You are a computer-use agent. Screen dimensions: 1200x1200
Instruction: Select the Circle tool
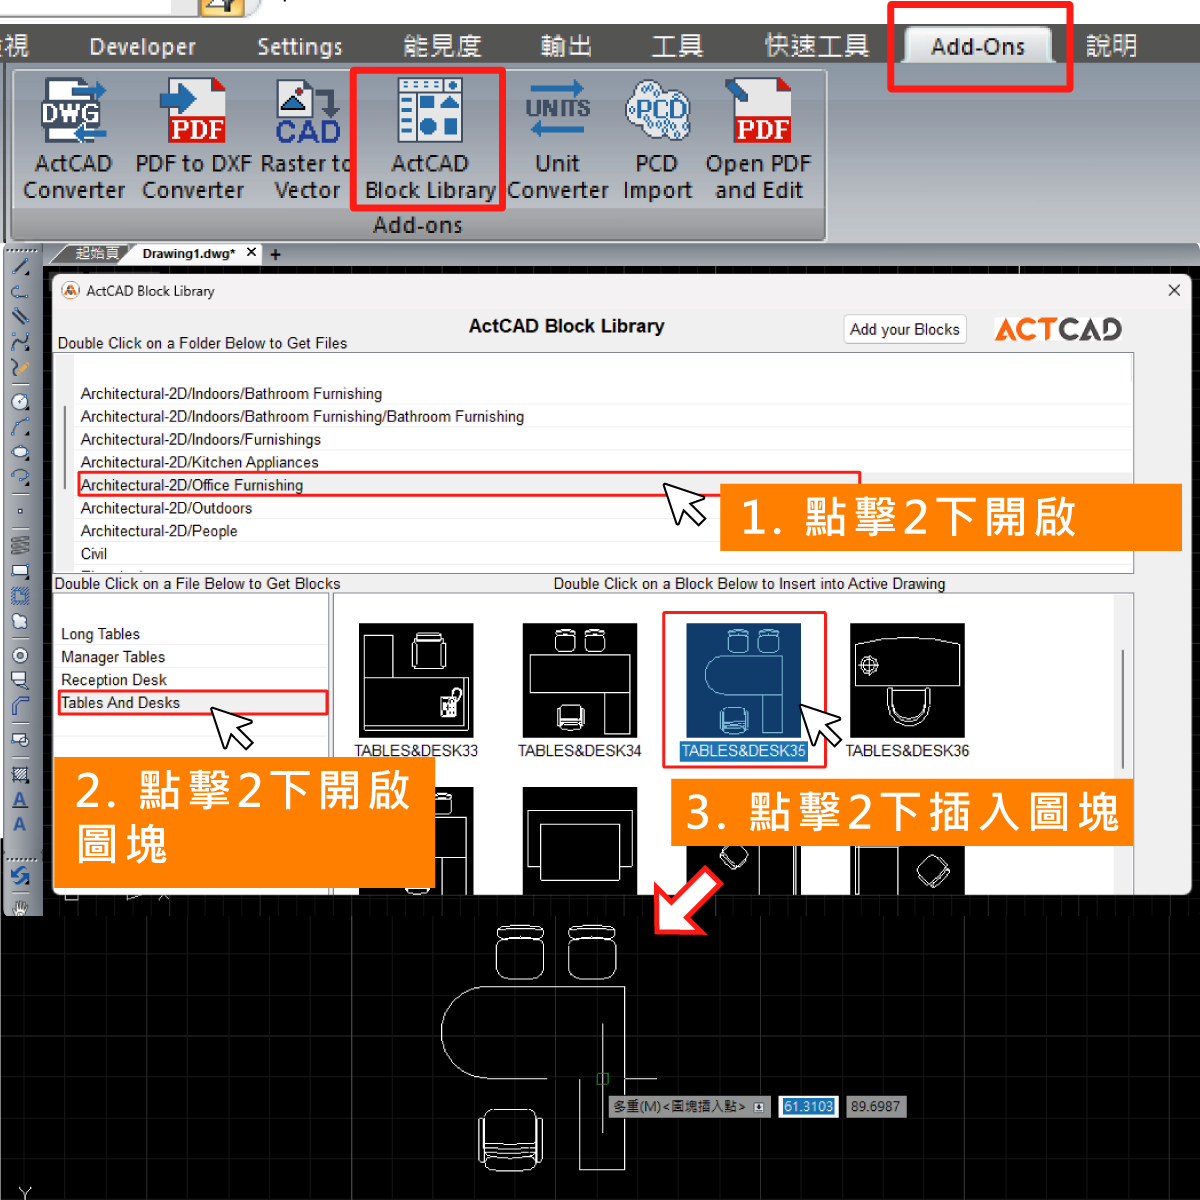pos(20,402)
